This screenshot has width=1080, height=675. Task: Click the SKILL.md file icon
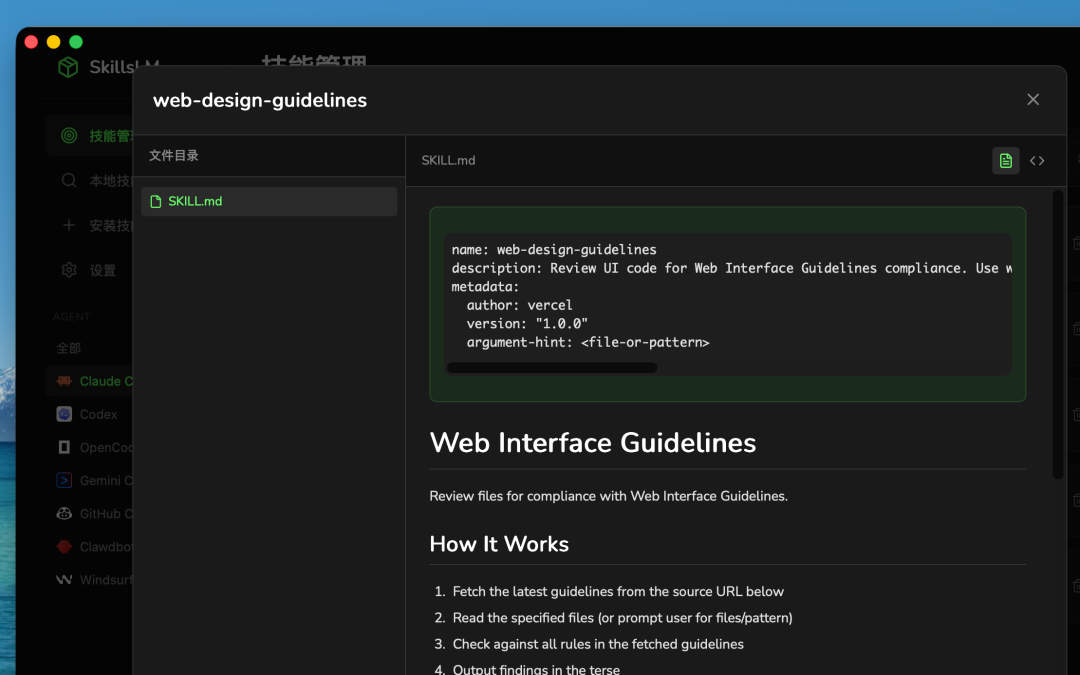[x=156, y=201]
